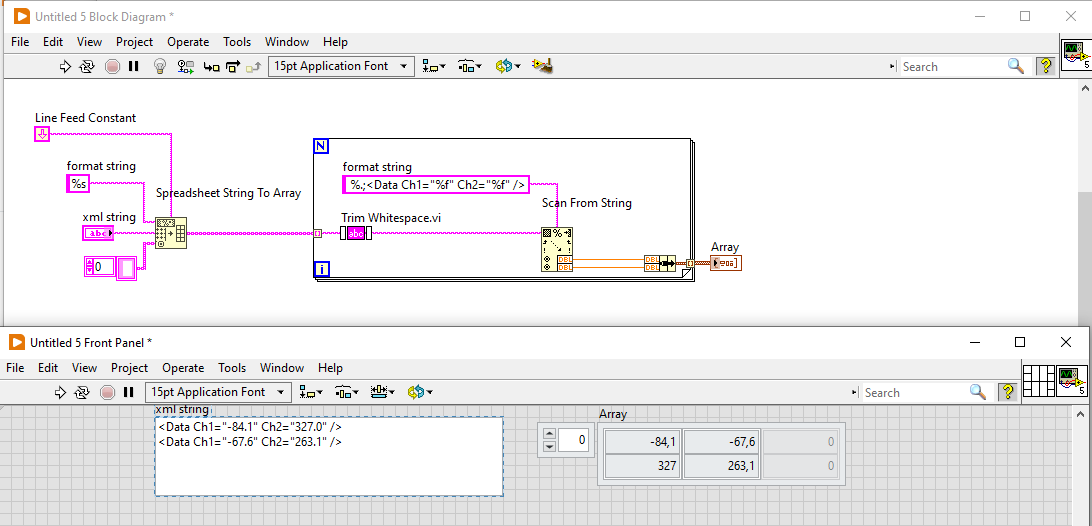Toggle Retain Wire Values button
Screen dimensions: 1092x526
pyautogui.click(x=185, y=67)
